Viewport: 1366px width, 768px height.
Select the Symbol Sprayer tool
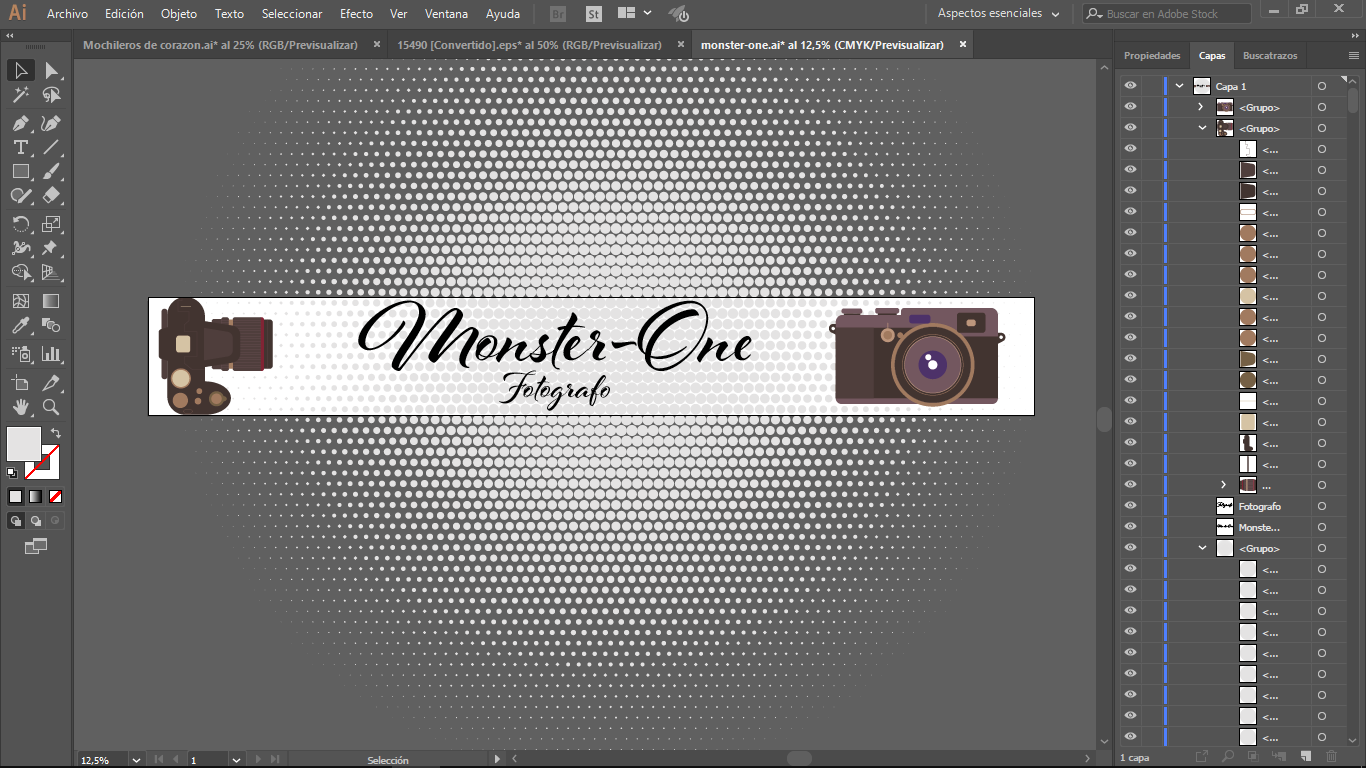20,353
